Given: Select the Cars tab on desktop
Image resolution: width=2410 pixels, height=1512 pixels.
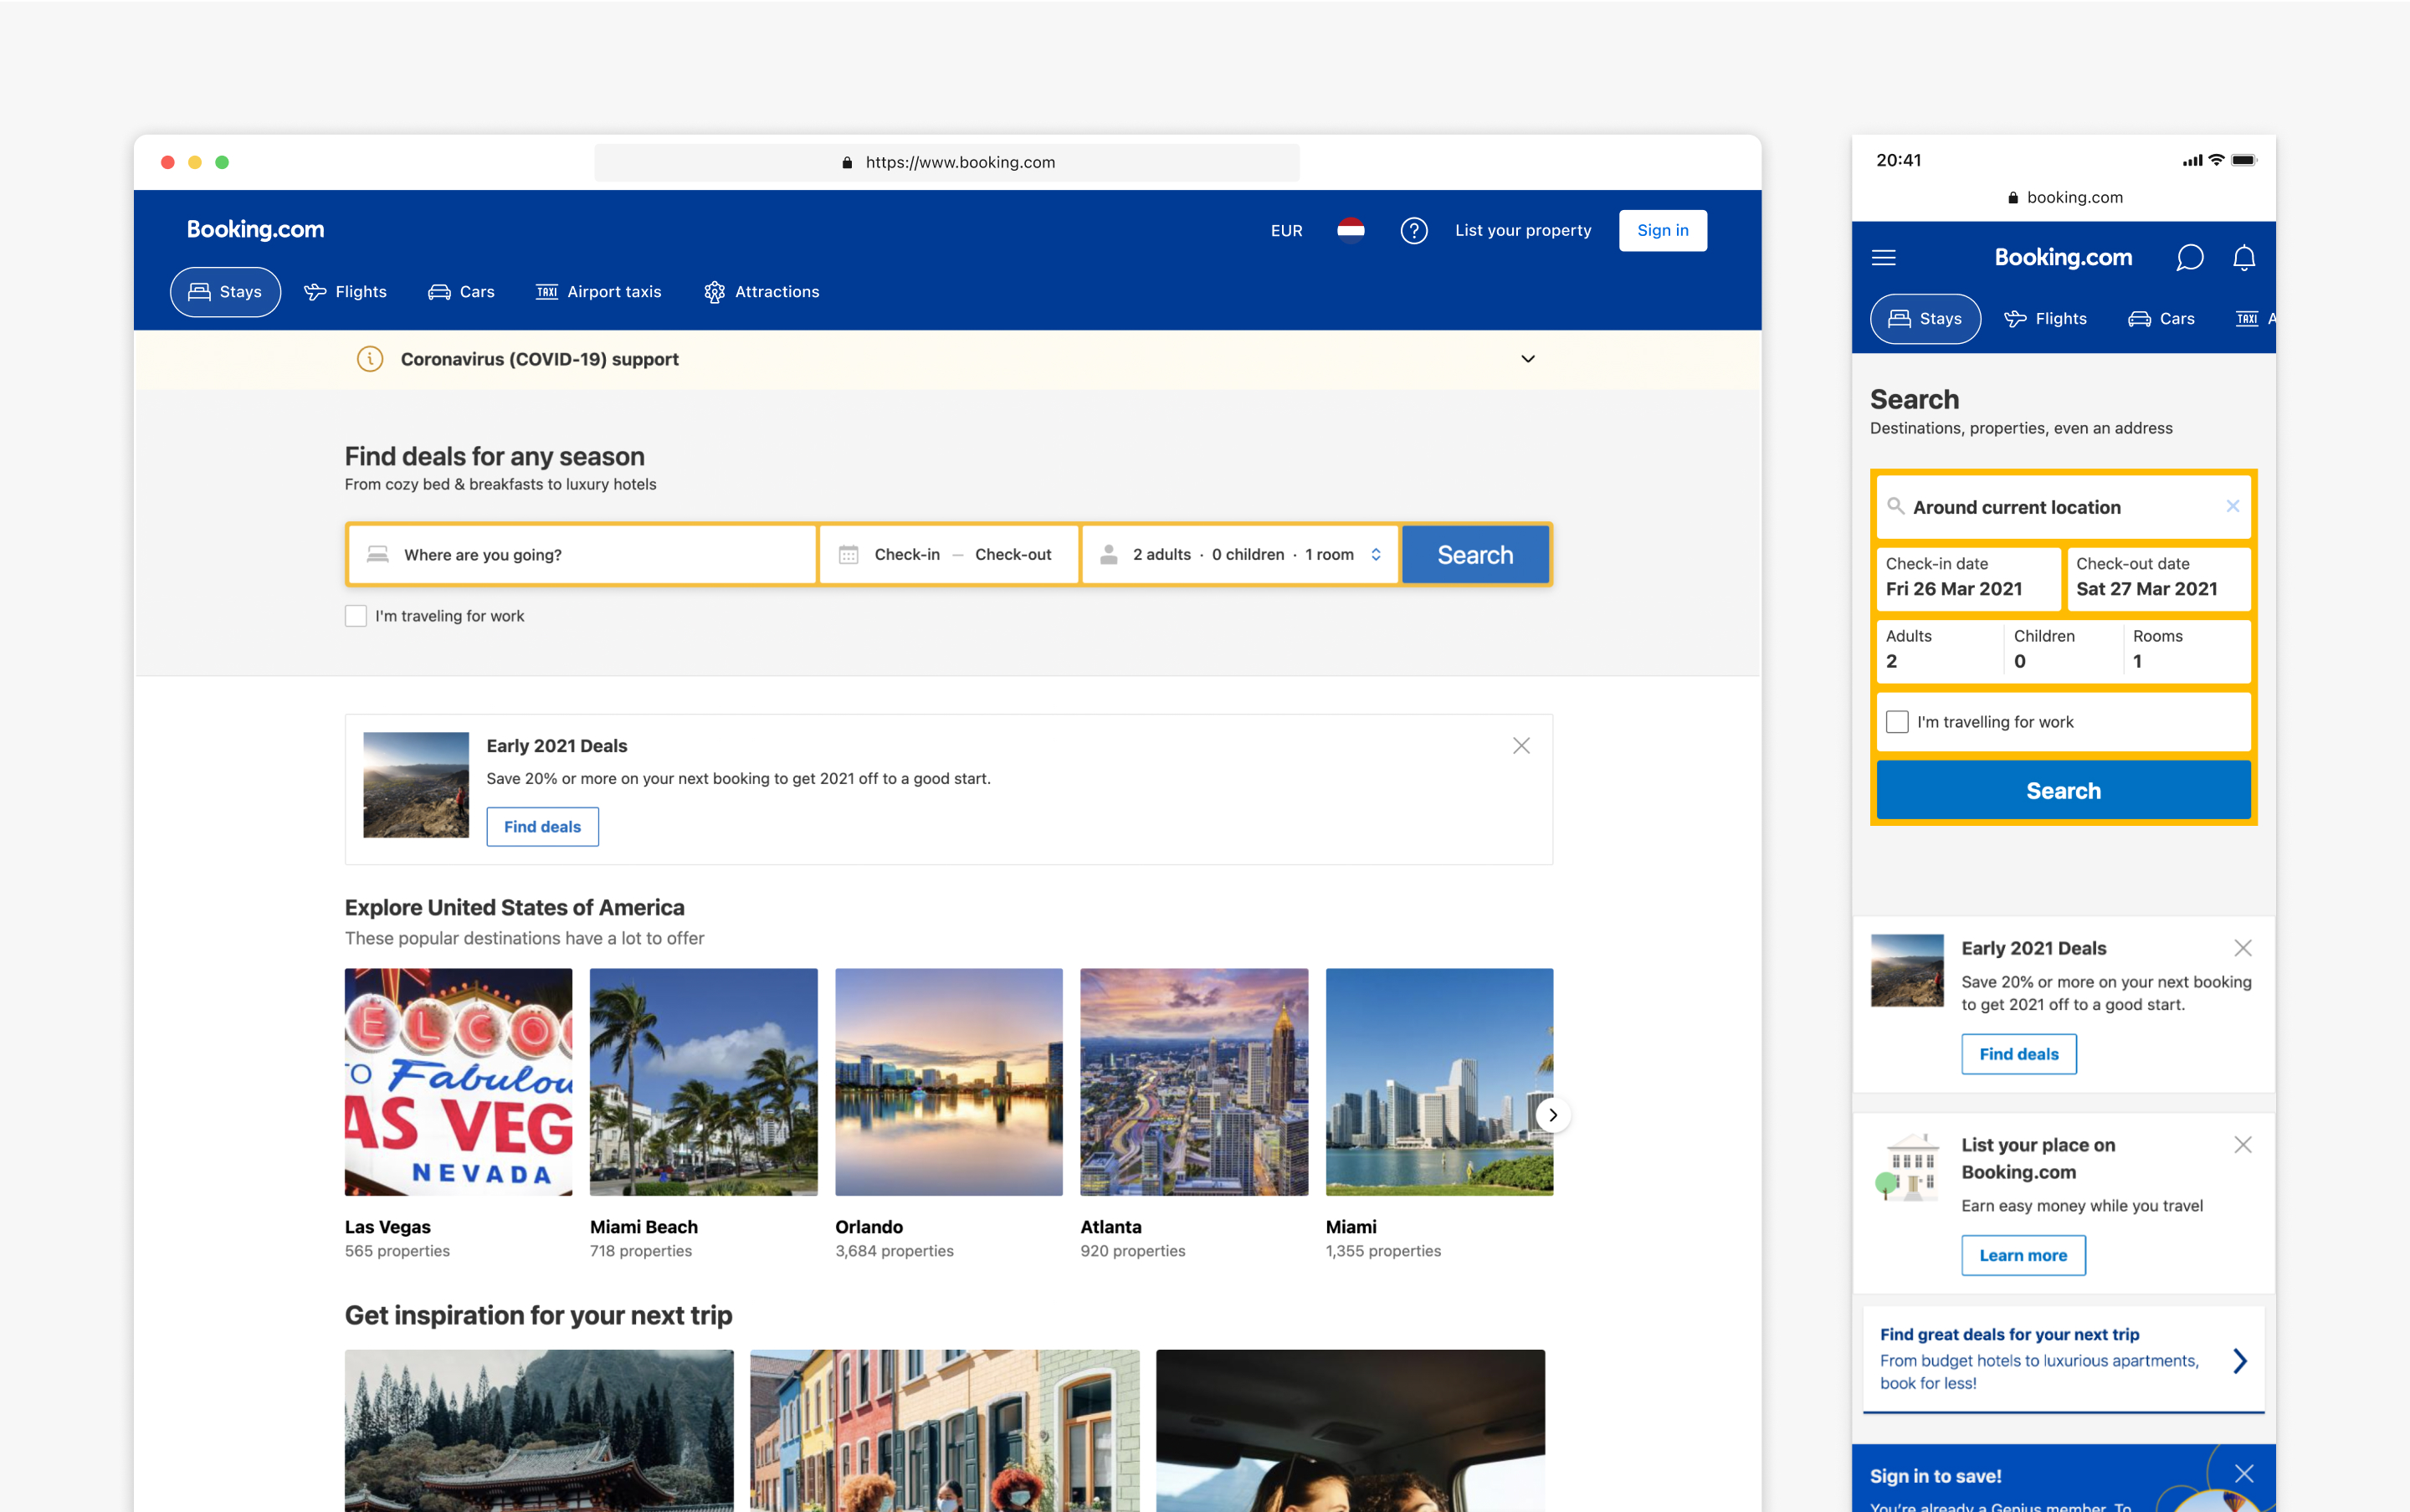Looking at the screenshot, I should click(461, 292).
